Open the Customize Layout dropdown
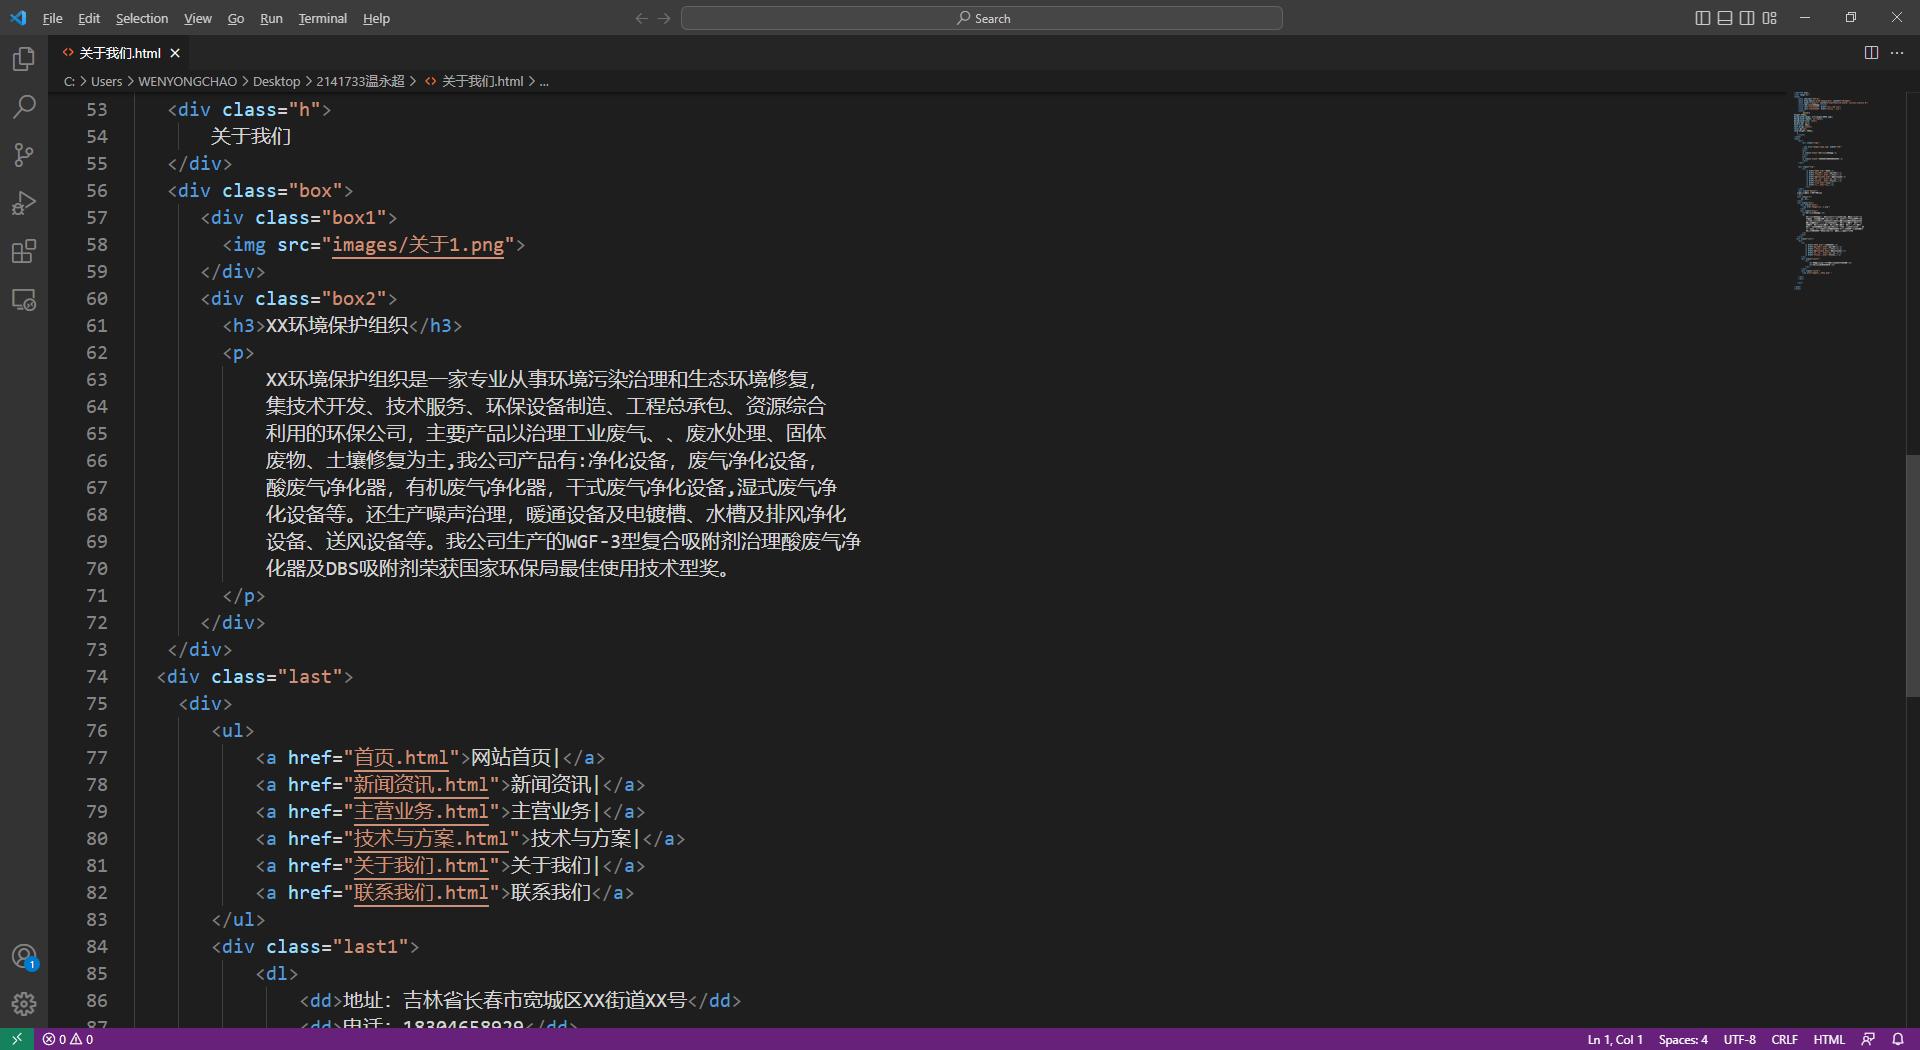Screen dimensions: 1920x1050 pos(1768,17)
